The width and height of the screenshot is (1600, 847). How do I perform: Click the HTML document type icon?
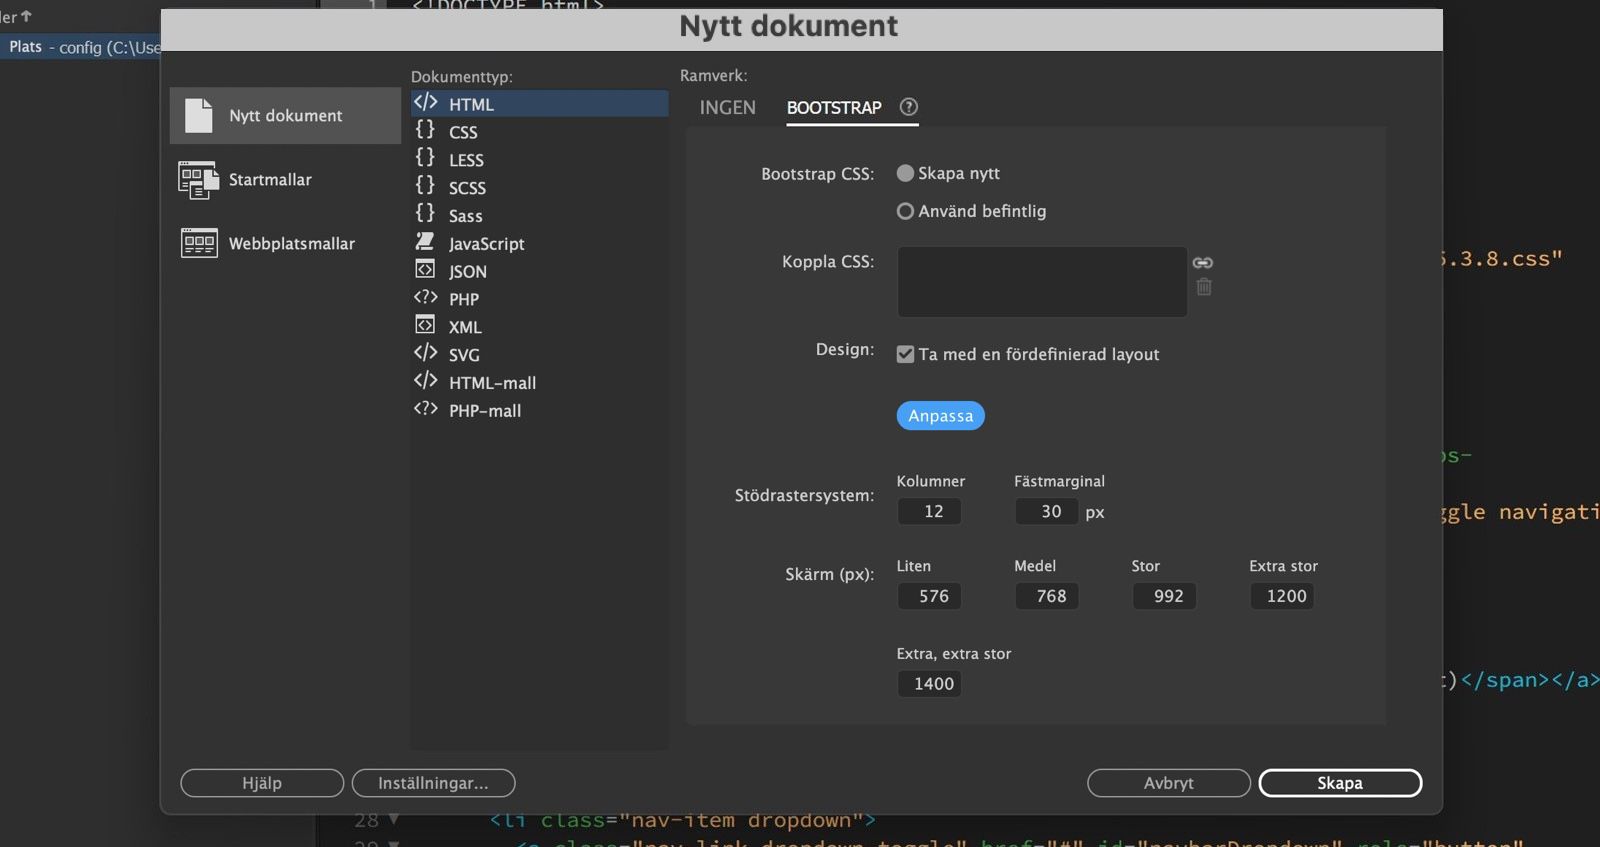(x=426, y=102)
